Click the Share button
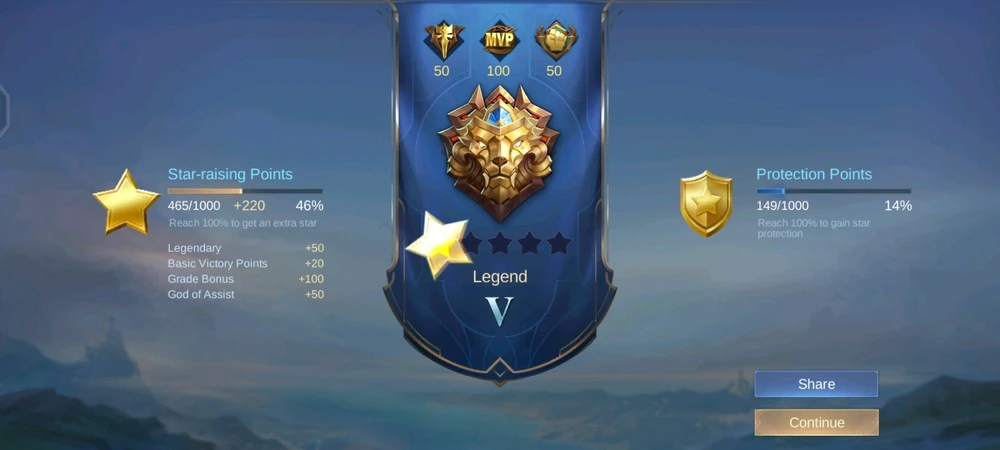This screenshot has width=1000, height=450. click(x=816, y=384)
